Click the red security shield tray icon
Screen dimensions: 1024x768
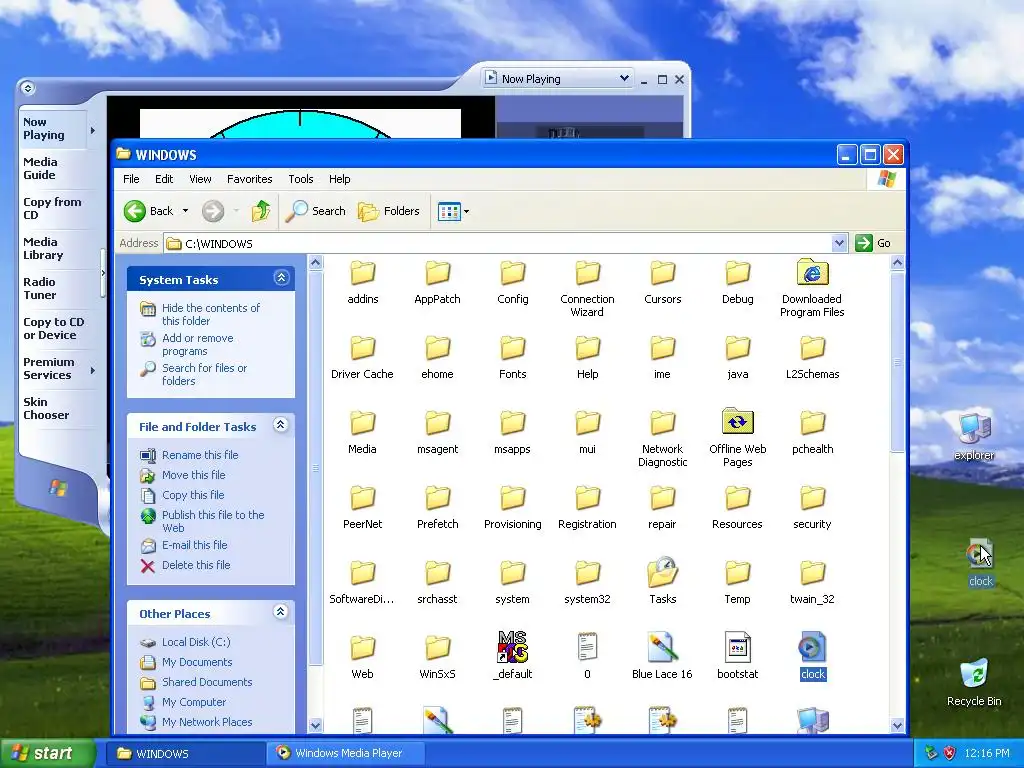point(949,753)
